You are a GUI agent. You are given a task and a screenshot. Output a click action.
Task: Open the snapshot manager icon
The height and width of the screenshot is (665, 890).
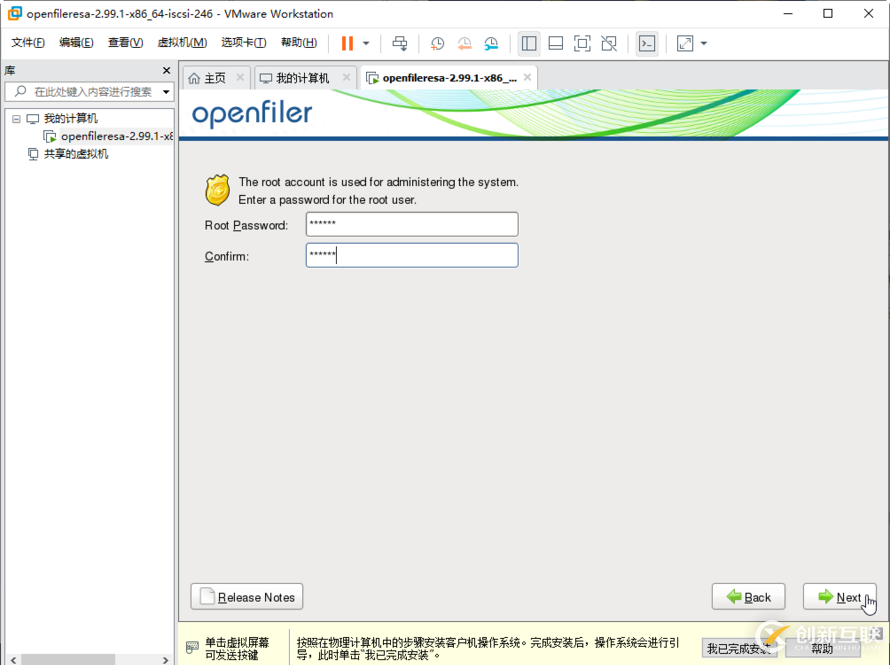pos(491,43)
